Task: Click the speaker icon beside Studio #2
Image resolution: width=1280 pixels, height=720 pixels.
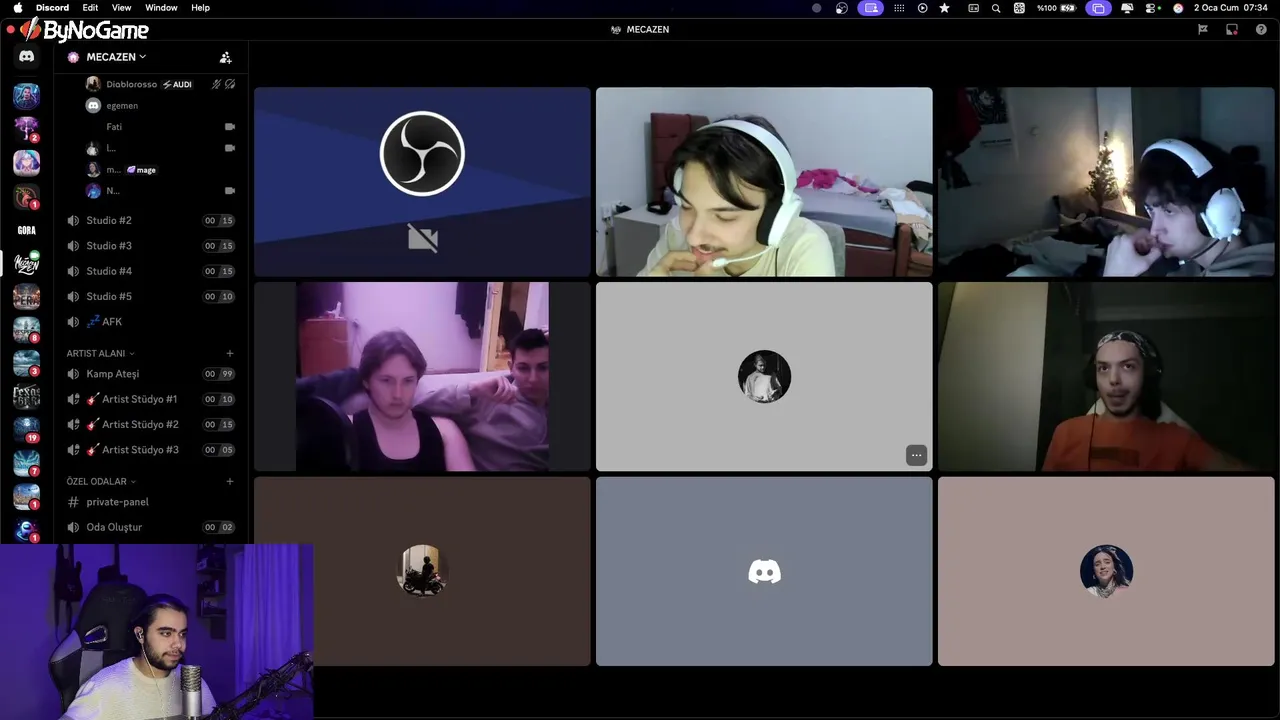Action: (73, 220)
